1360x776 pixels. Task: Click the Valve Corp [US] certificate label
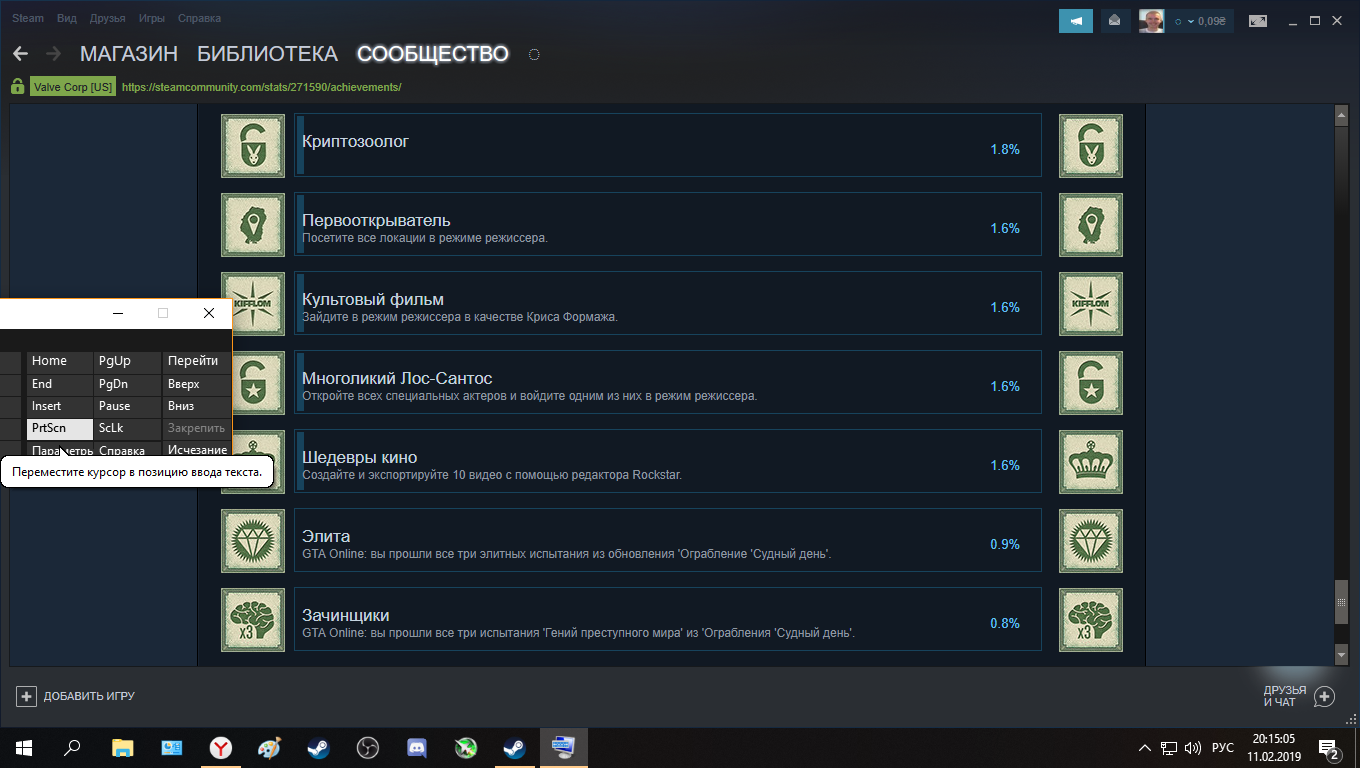pyautogui.click(x=73, y=87)
